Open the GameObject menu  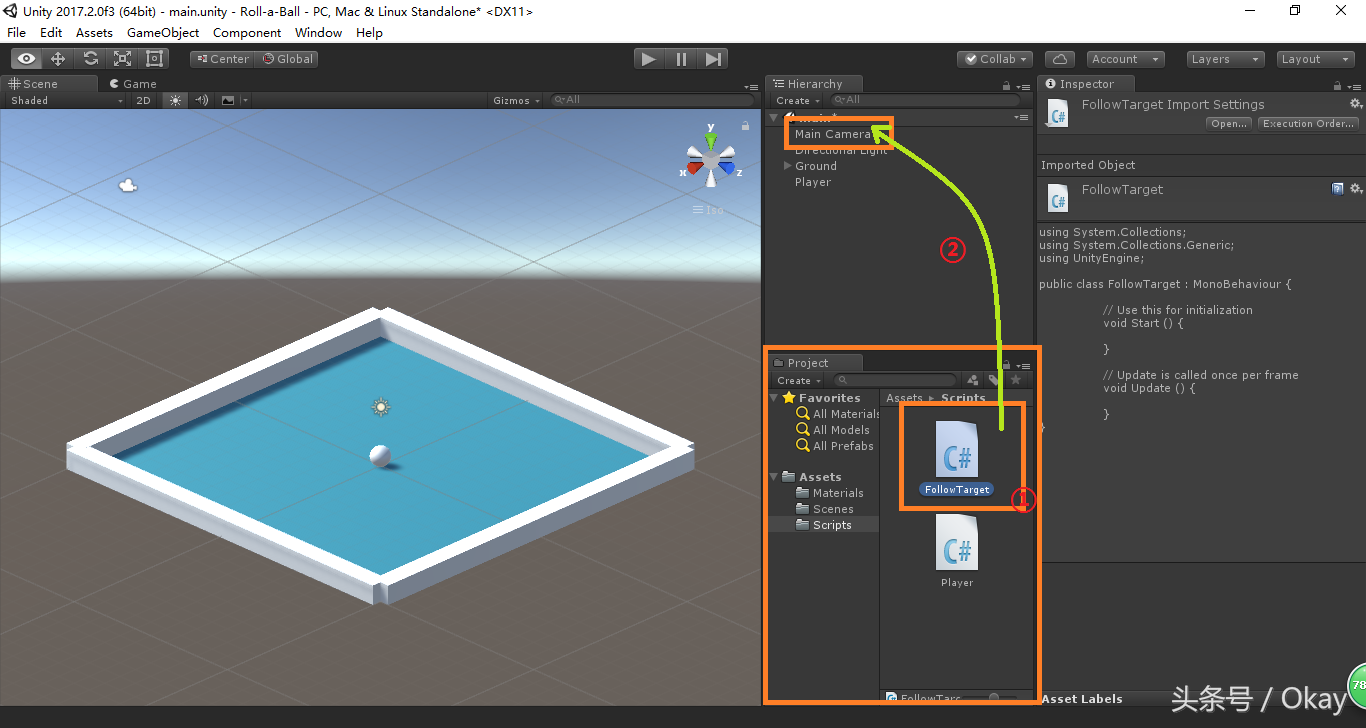pos(163,33)
